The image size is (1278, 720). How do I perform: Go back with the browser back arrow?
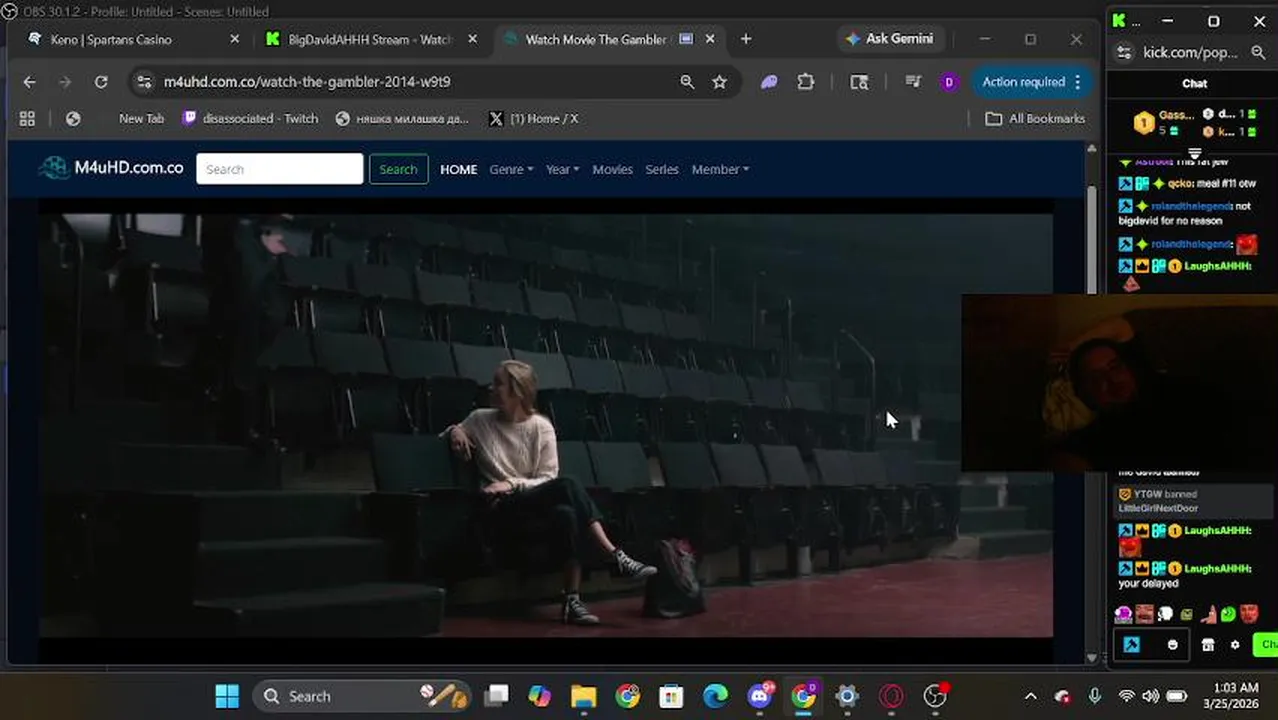click(29, 82)
